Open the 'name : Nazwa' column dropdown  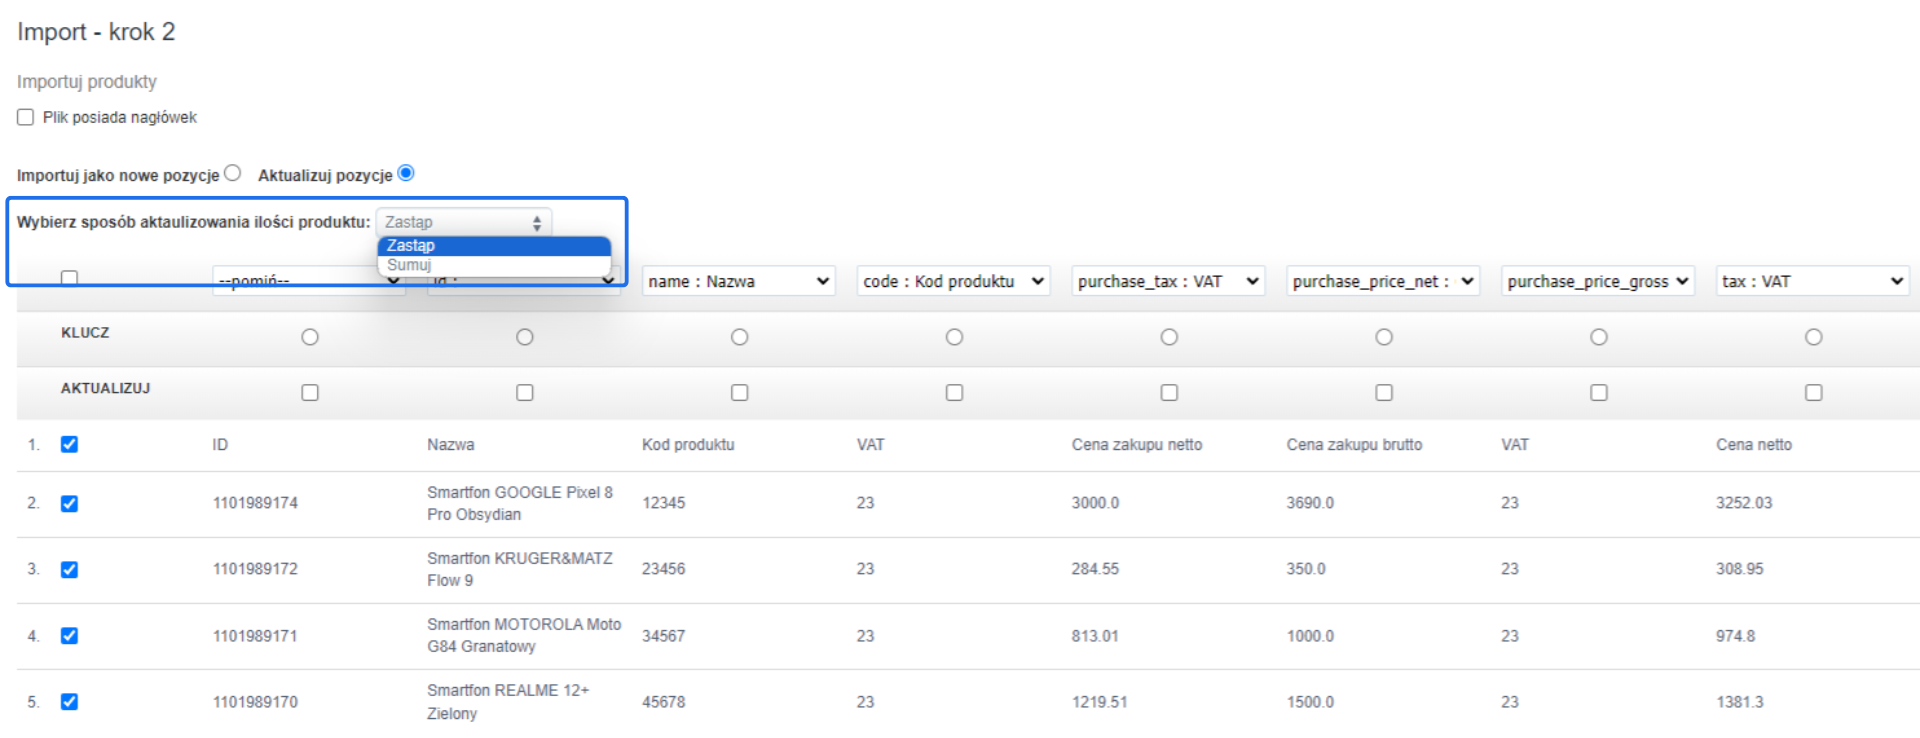coord(738,281)
